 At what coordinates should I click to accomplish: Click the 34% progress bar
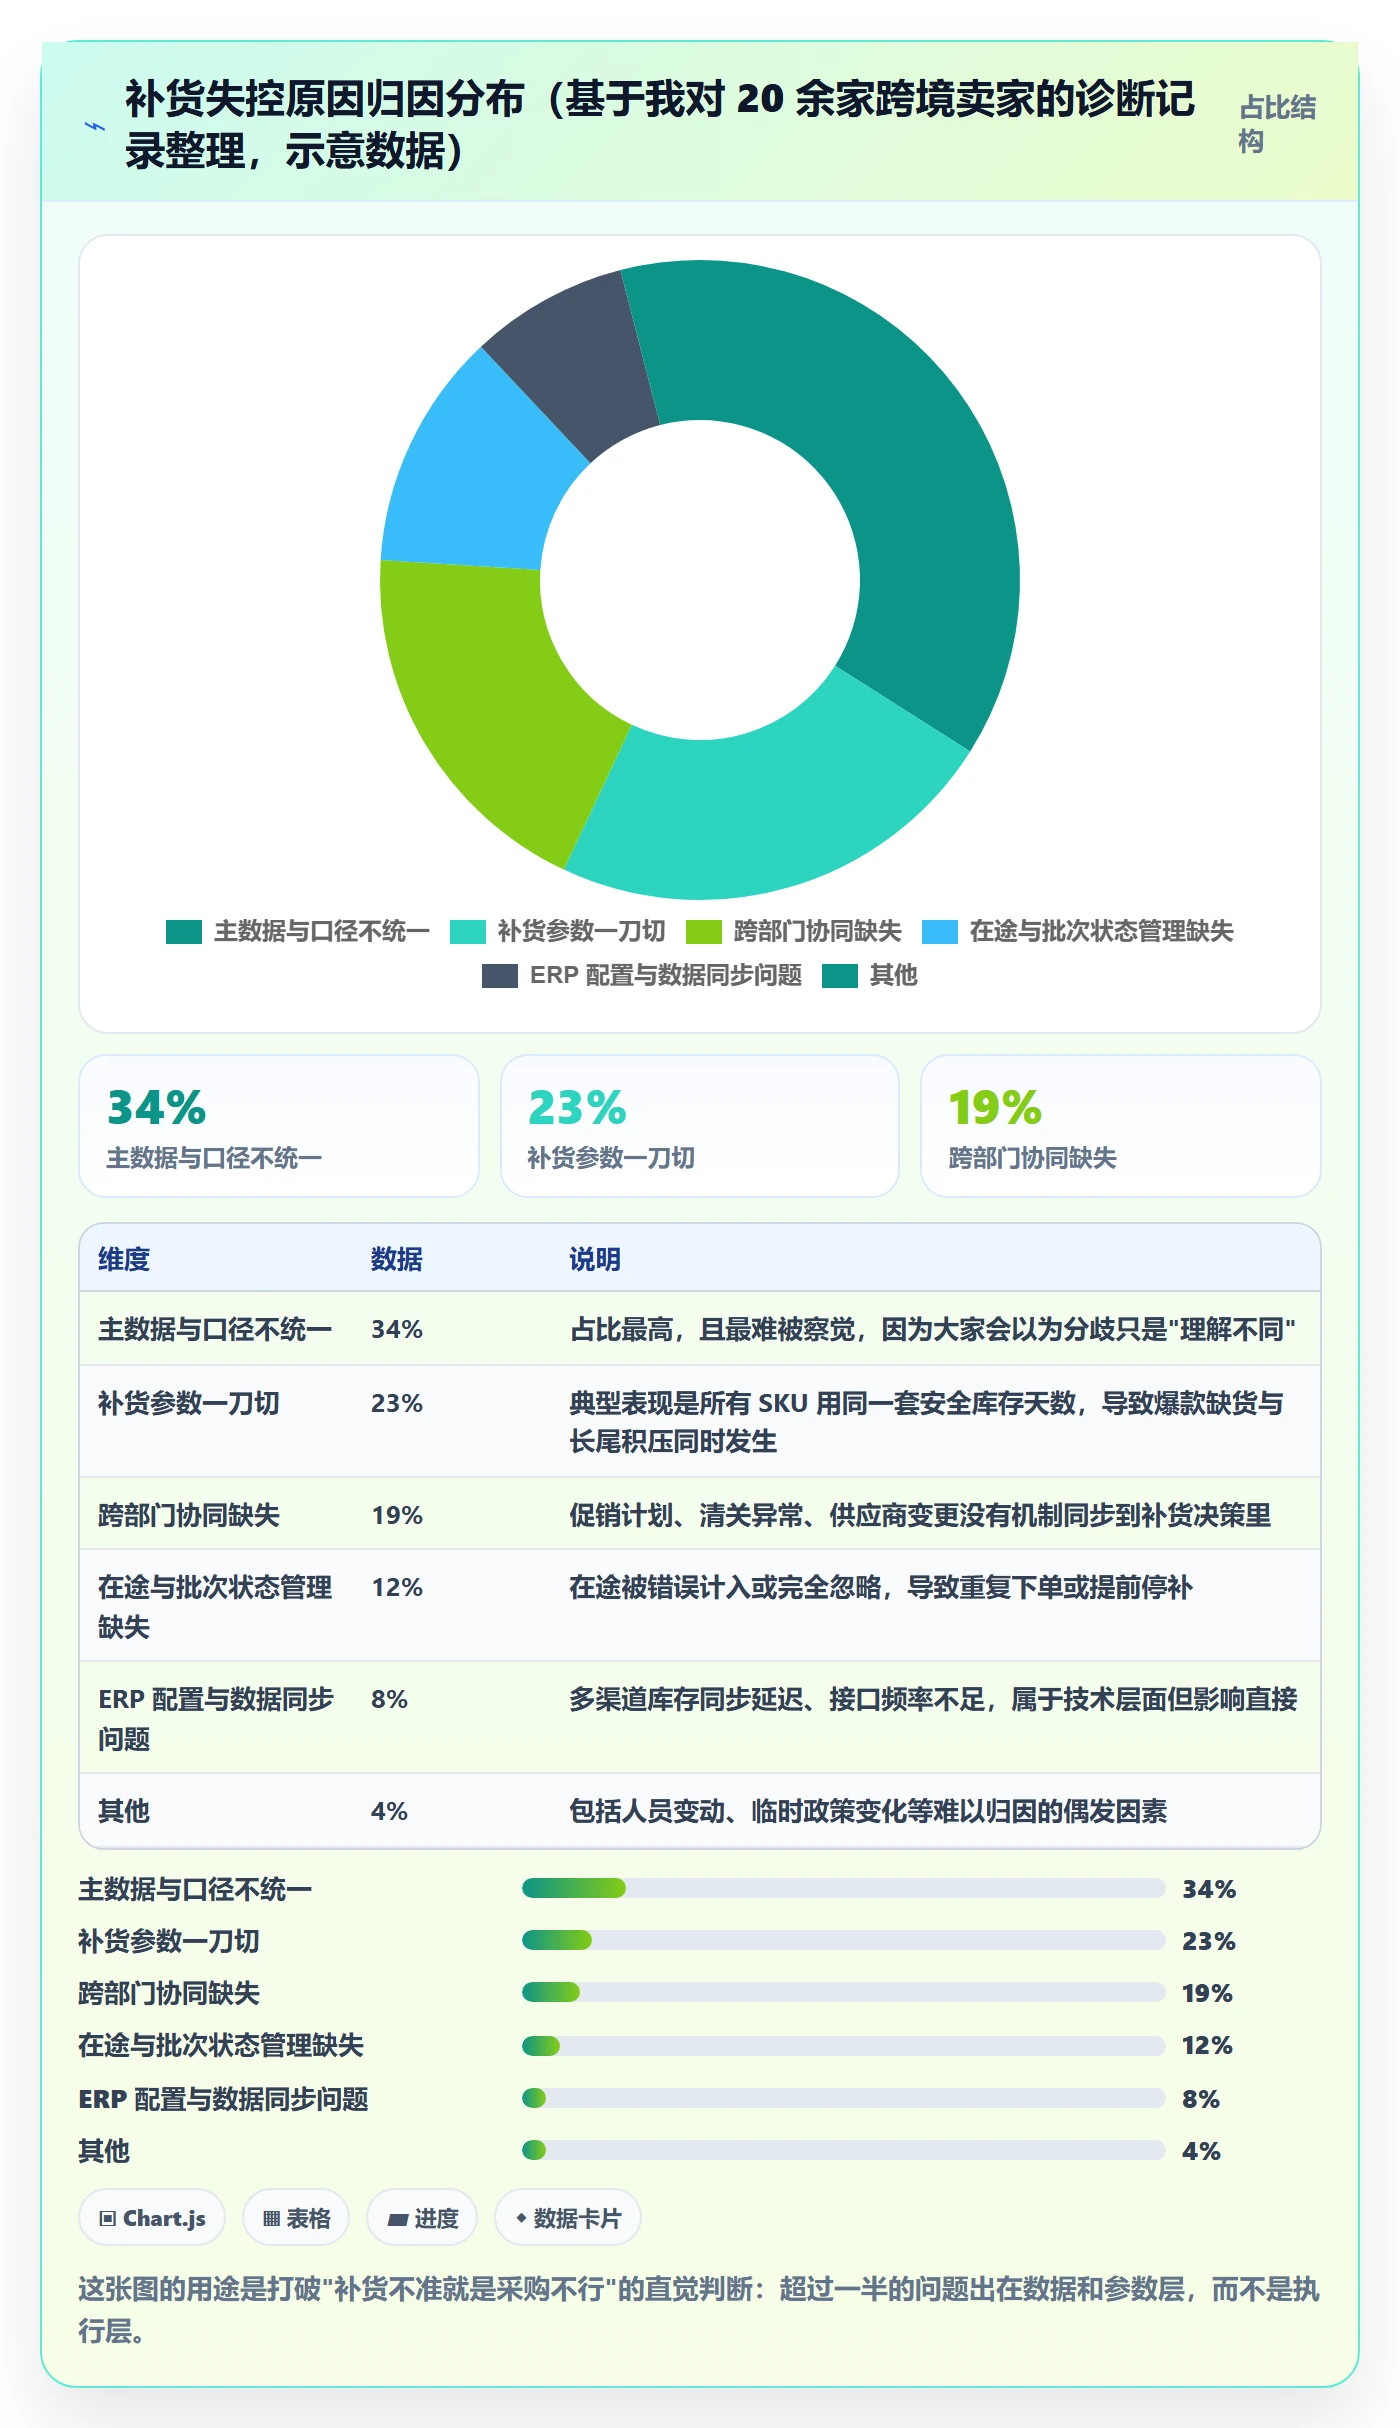tap(844, 1888)
